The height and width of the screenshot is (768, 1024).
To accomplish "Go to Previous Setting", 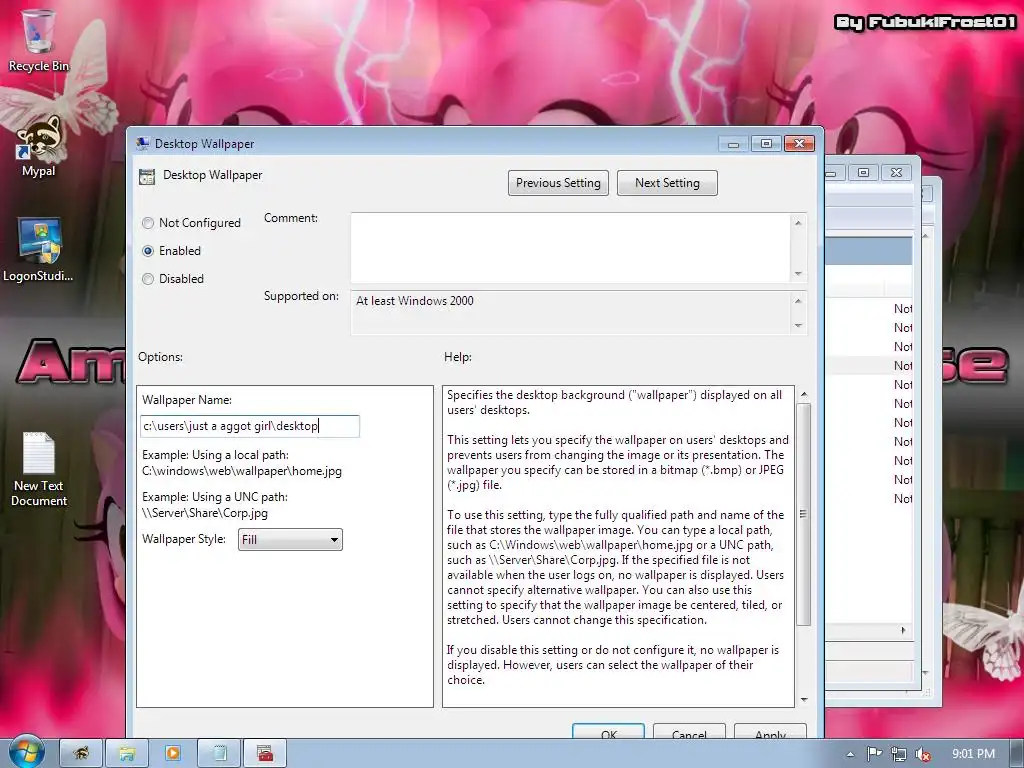I will 558,183.
